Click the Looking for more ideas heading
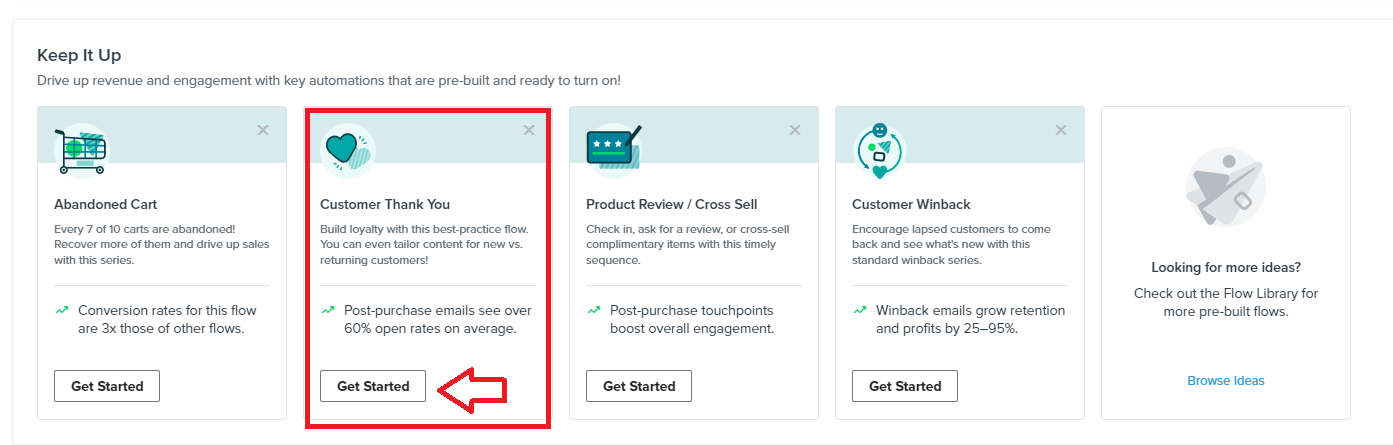The width and height of the screenshot is (1393, 445). [1226, 268]
